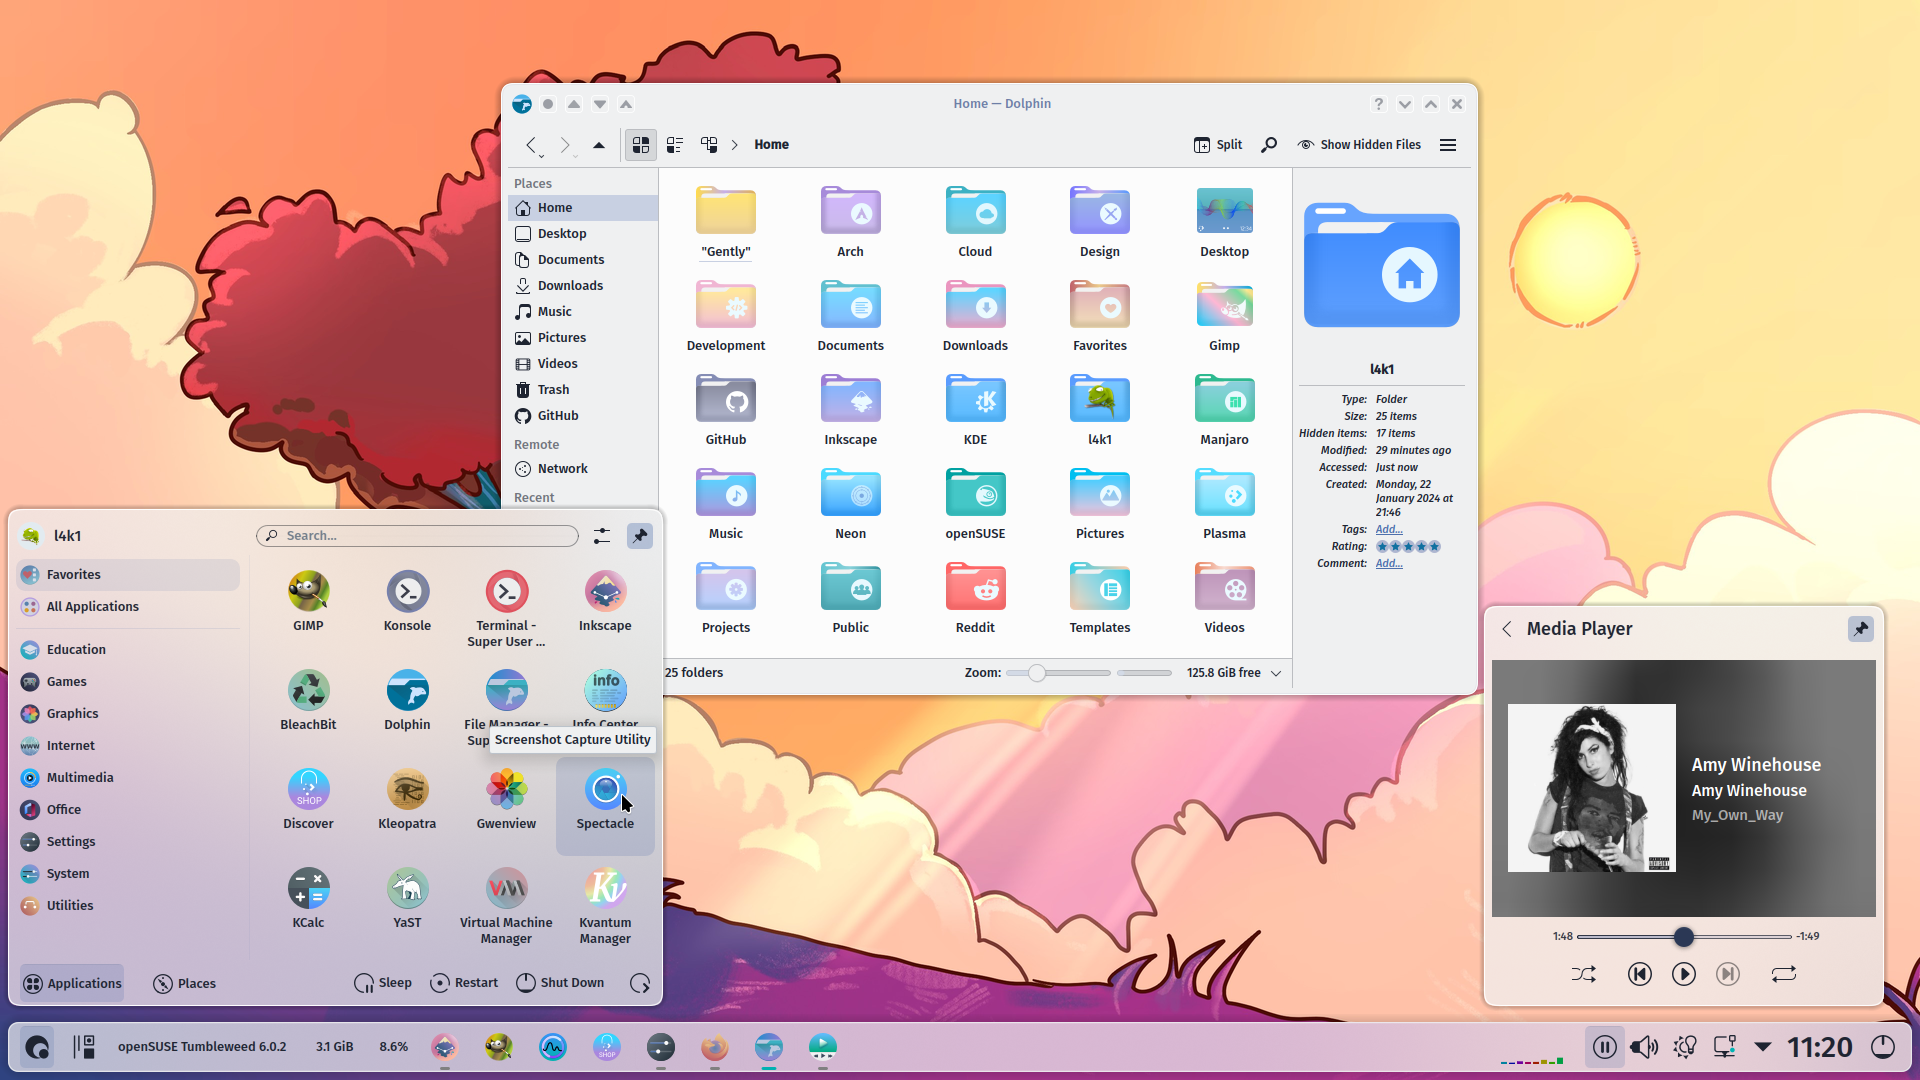This screenshot has width=1920, height=1080.
Task: Open KCalc calculator
Action: pyautogui.click(x=308, y=898)
